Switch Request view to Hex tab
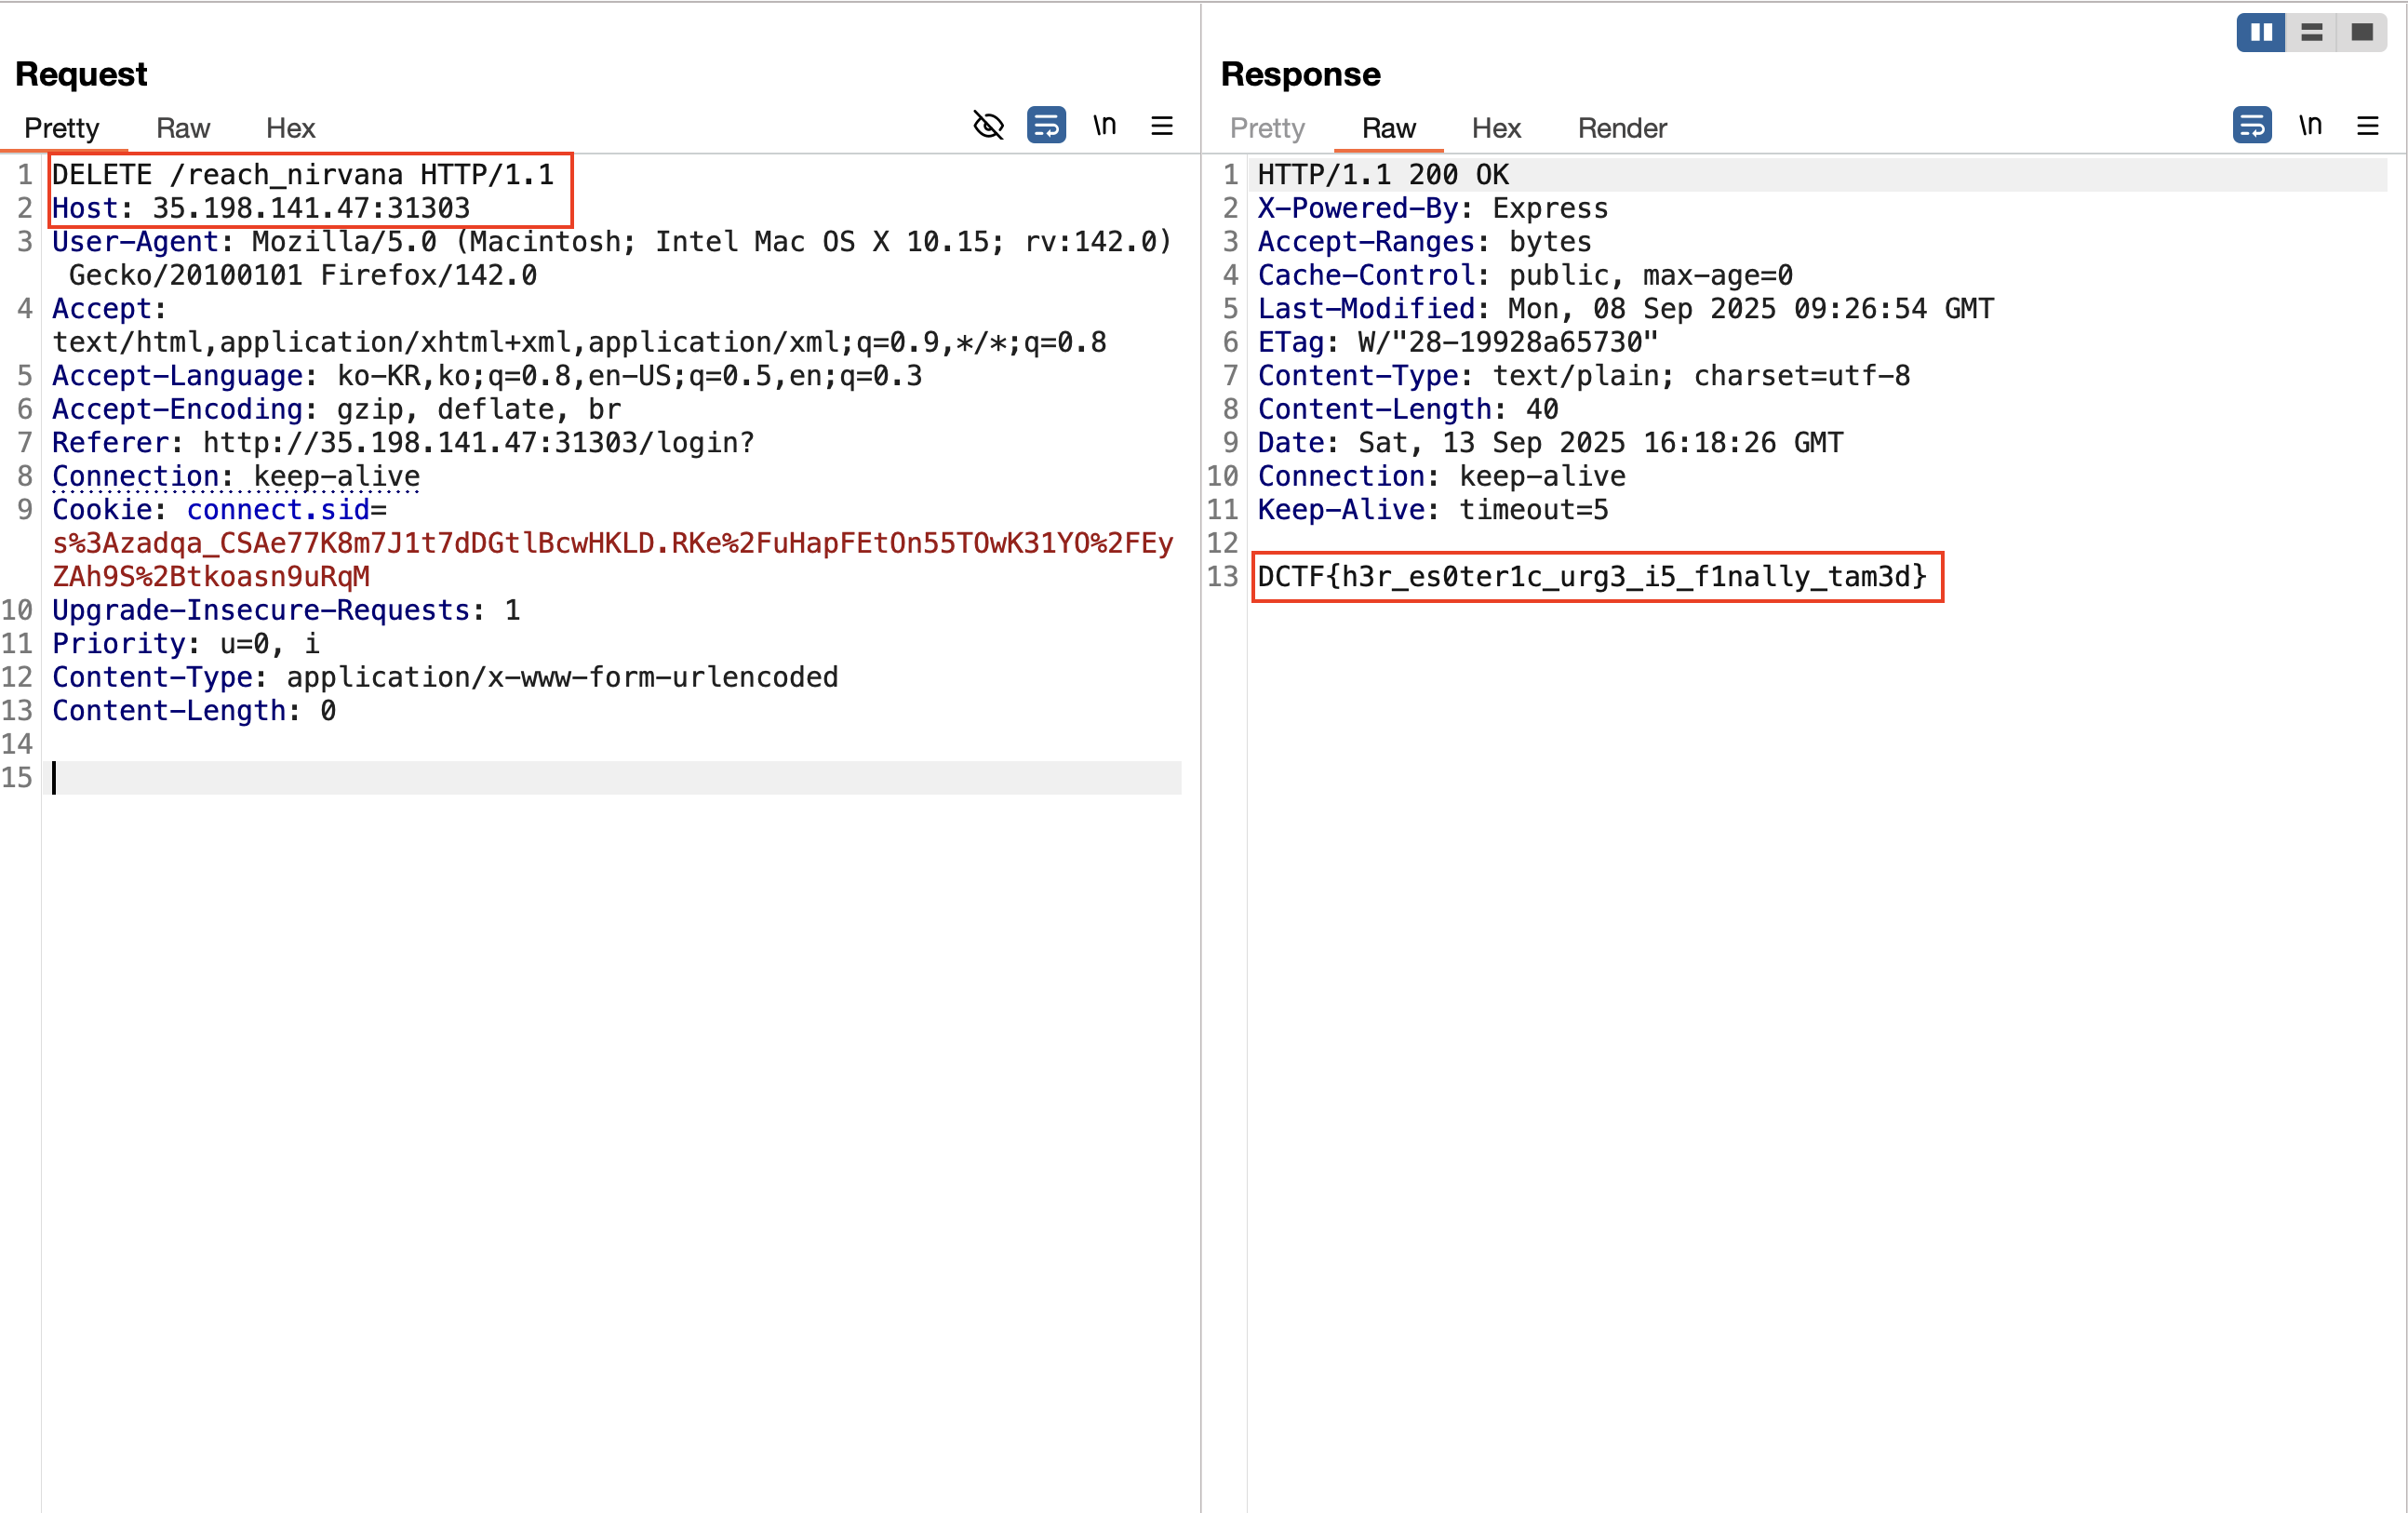Image resolution: width=2408 pixels, height=1513 pixels. [290, 128]
